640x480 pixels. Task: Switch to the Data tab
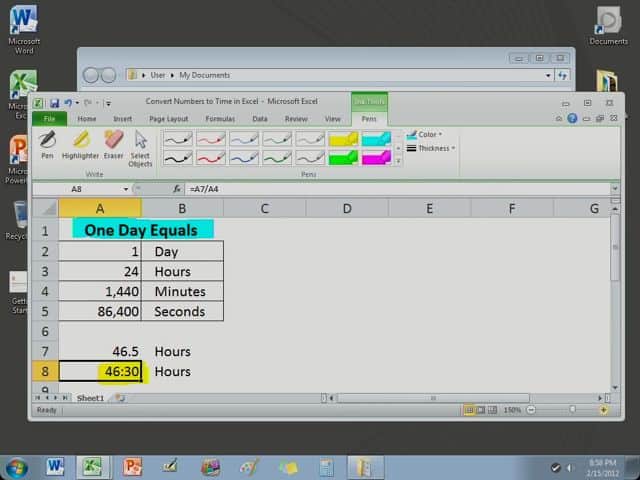(x=260, y=119)
